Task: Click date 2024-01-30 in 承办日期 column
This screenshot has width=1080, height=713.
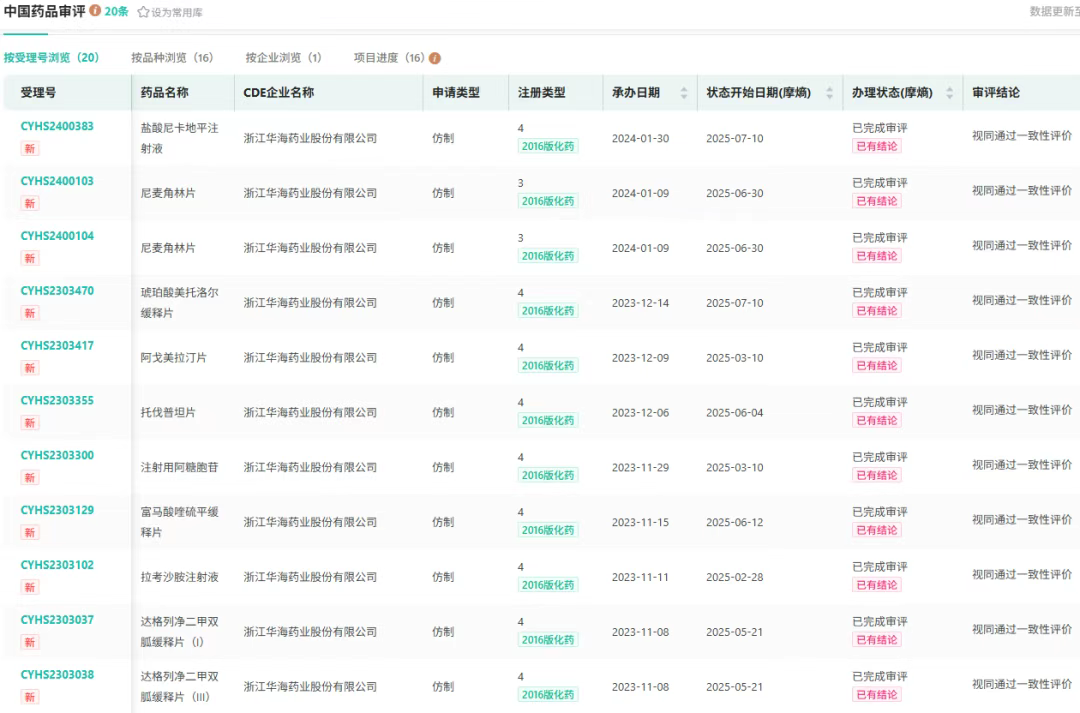Action: point(640,138)
